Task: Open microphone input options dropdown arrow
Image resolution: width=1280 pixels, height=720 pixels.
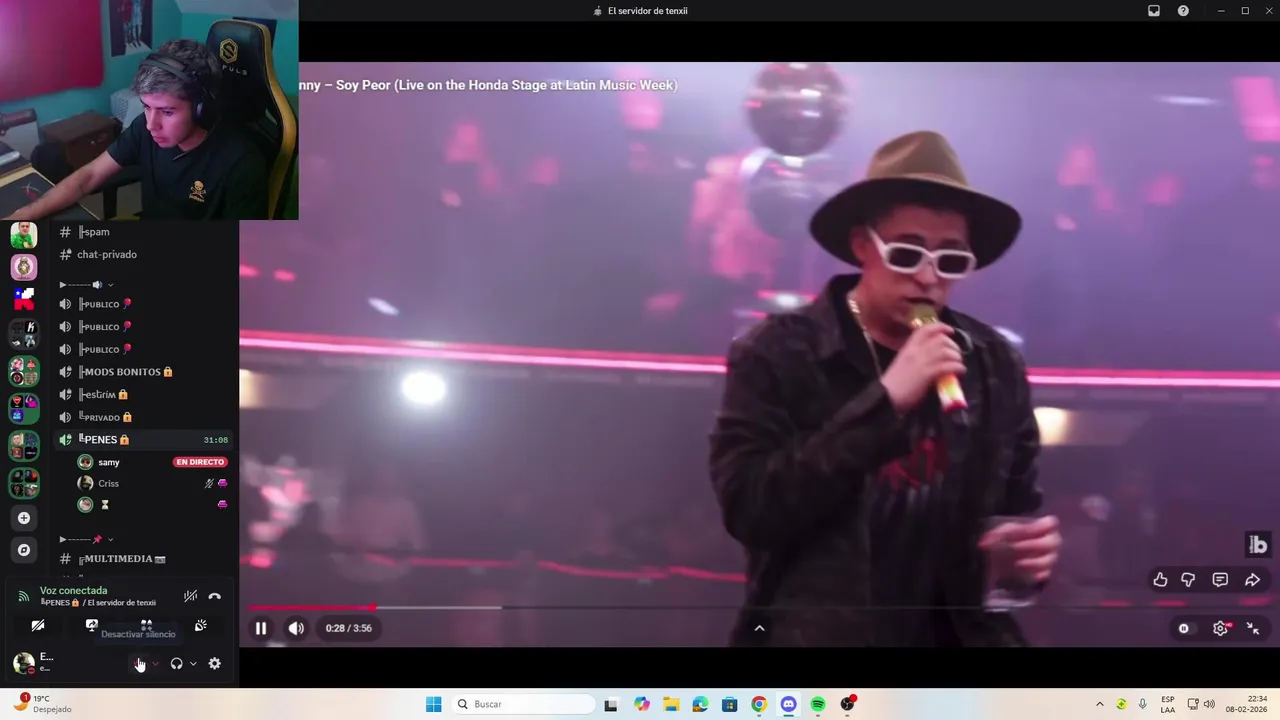Action: tap(155, 664)
